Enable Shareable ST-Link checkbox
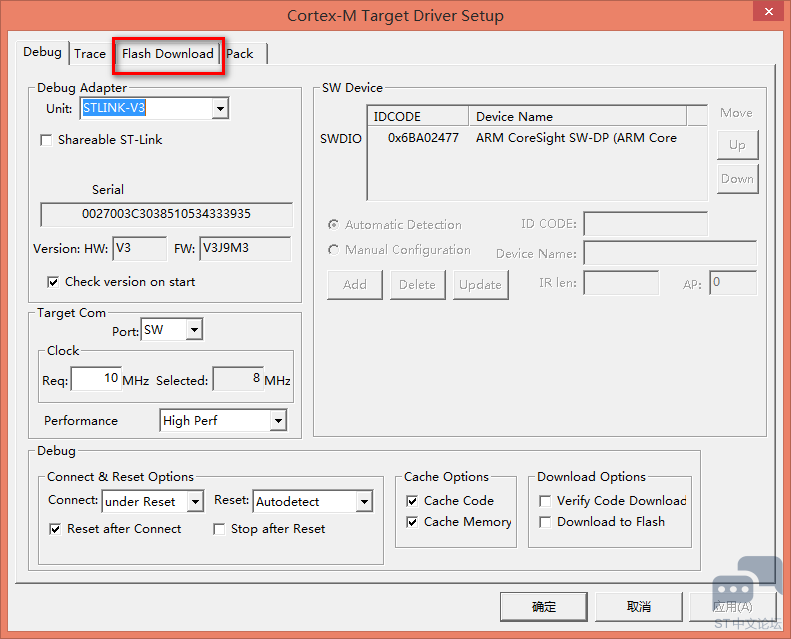This screenshot has width=791, height=639. coord(46,140)
